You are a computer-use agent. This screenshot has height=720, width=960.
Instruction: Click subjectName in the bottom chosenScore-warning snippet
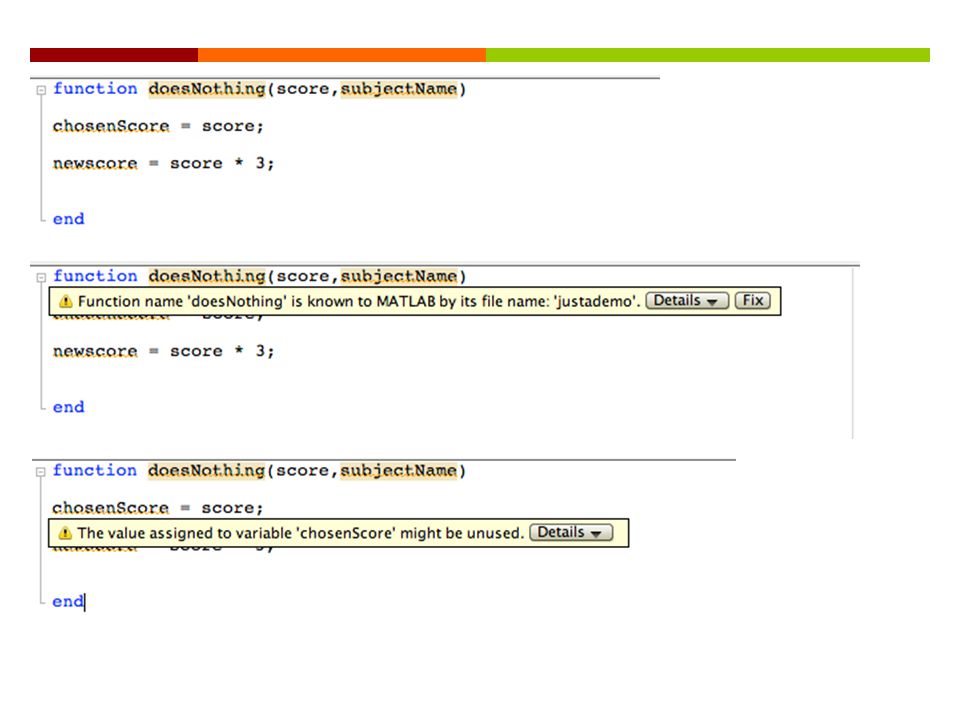398,470
